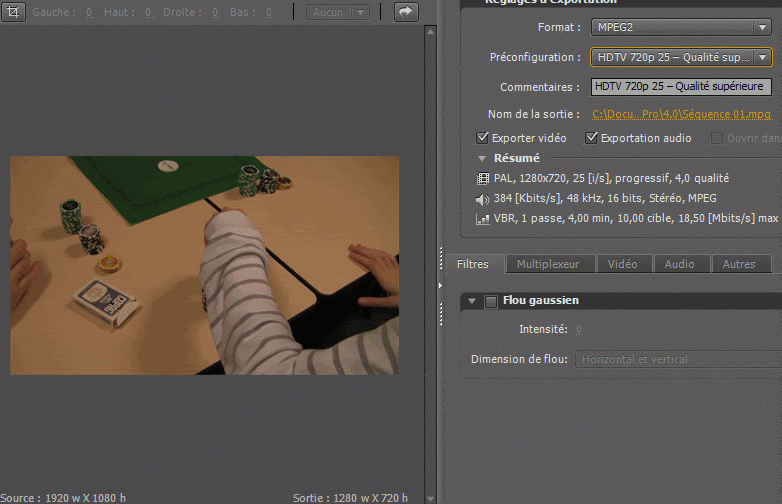The image size is (782, 504).
Task: Open Dimension de flou dropdown
Action: (x=678, y=359)
